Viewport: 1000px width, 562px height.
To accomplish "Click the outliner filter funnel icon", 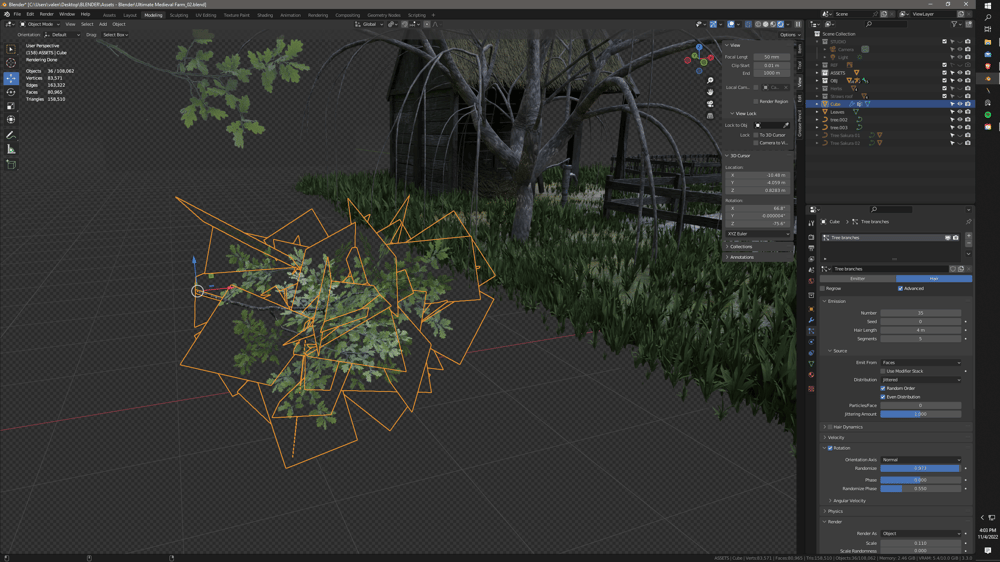I will (x=955, y=24).
